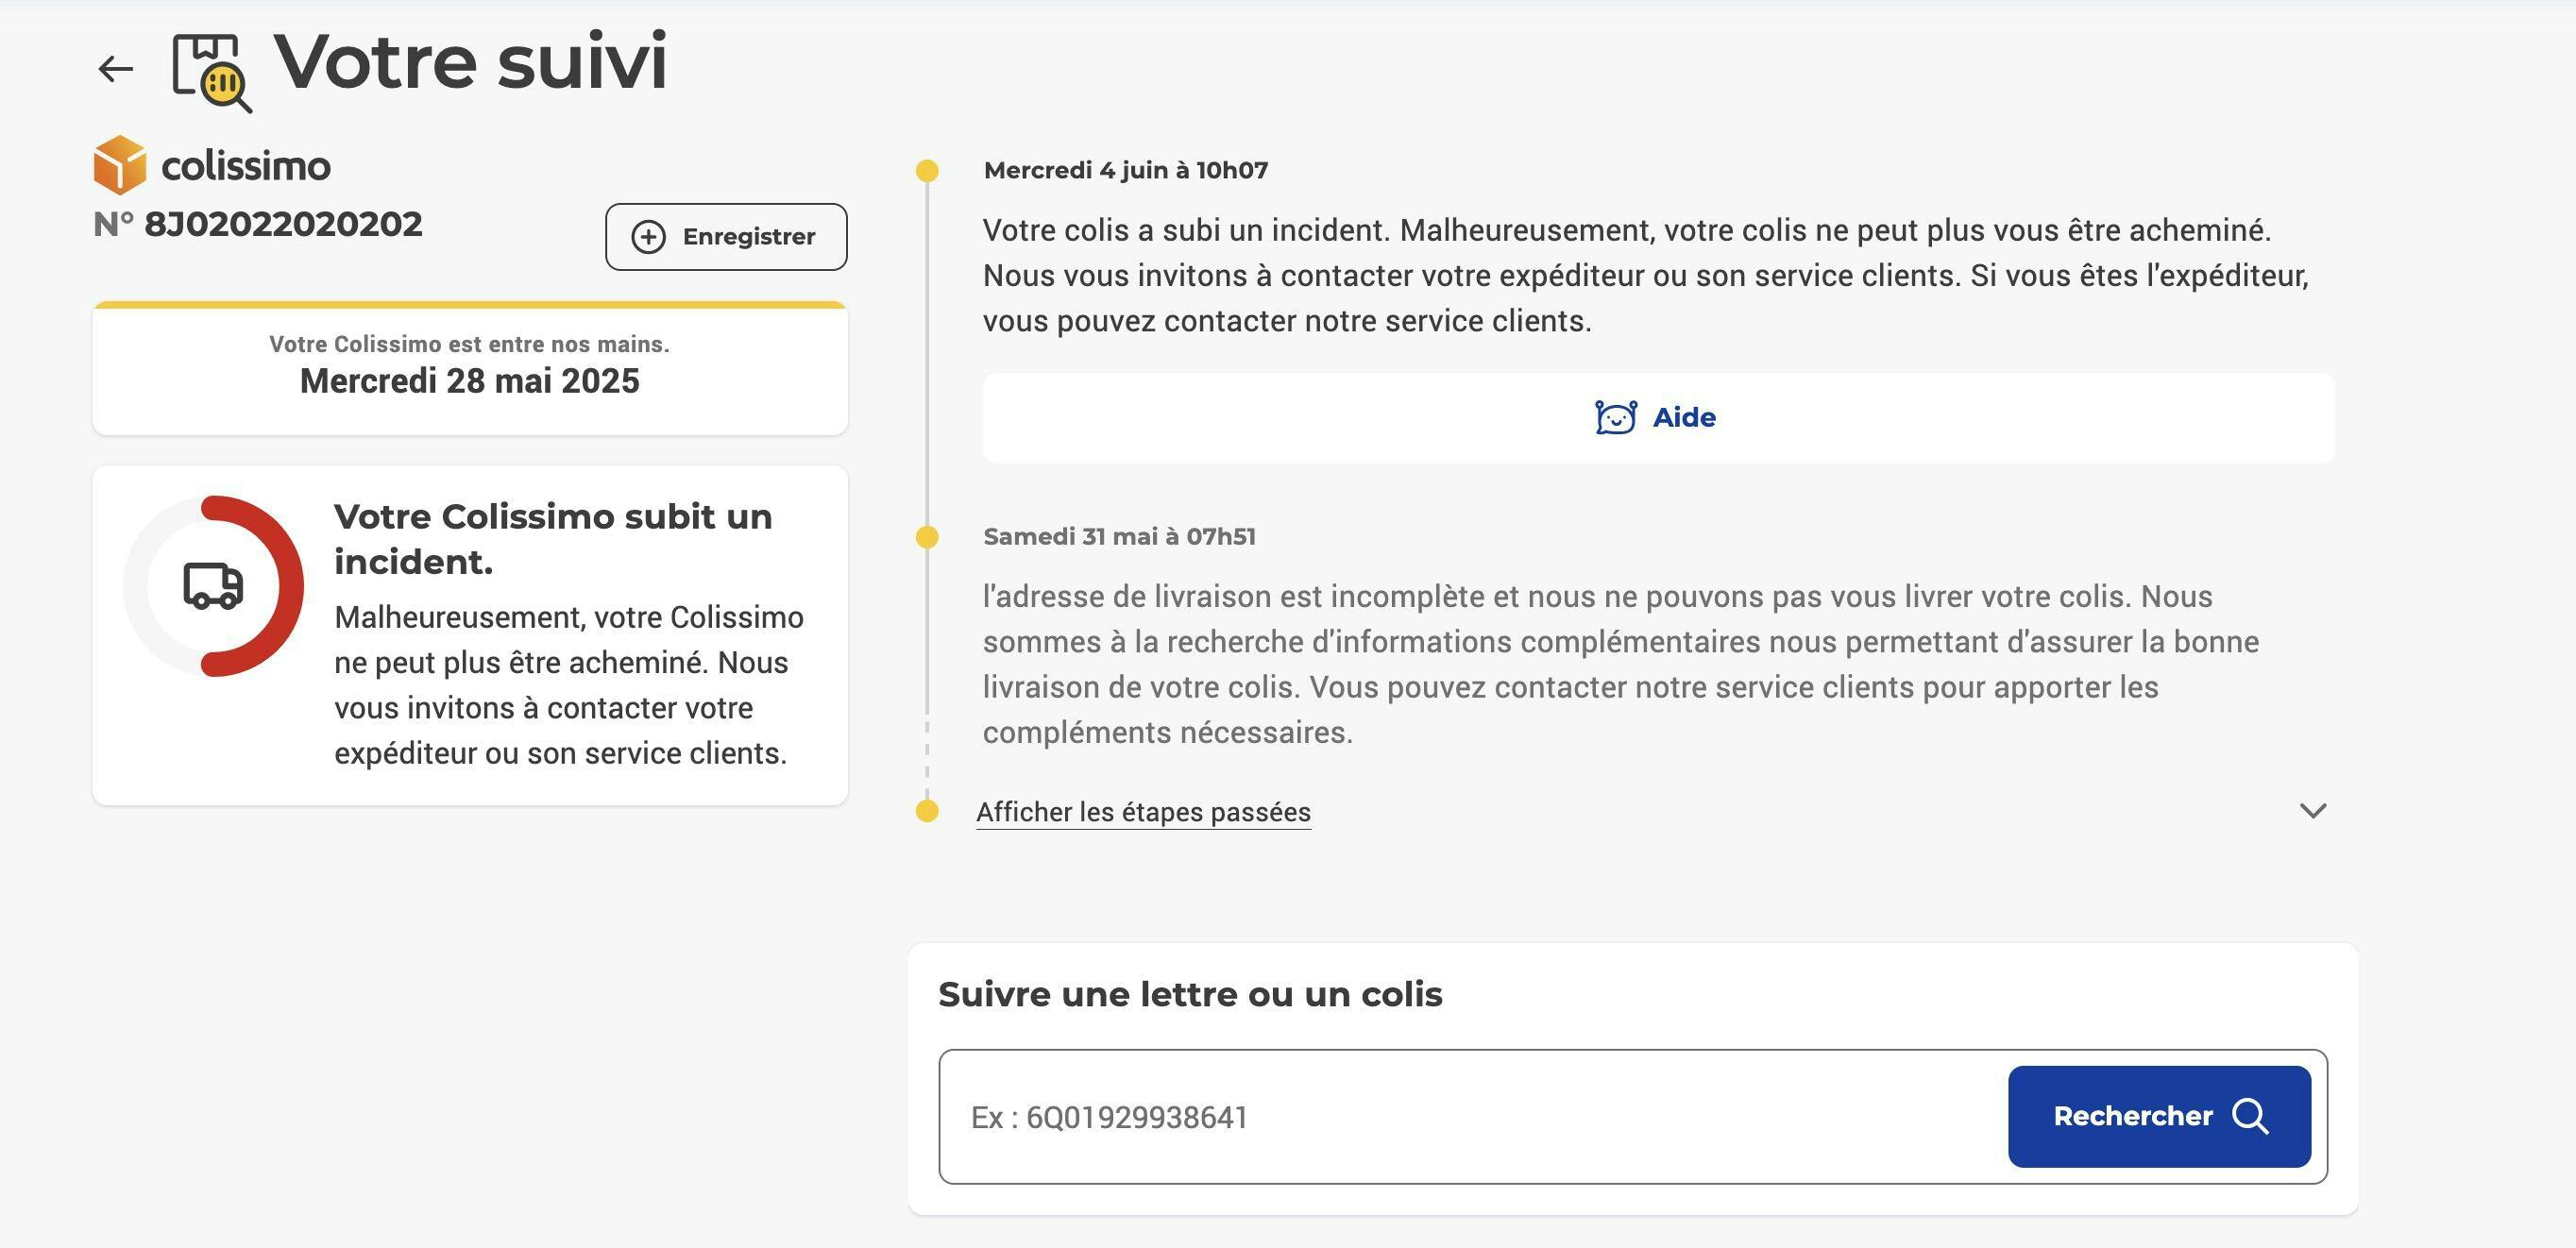Click the yellow timeline dot for 4 juin
Image resolution: width=2576 pixels, height=1248 pixels.
[927, 171]
